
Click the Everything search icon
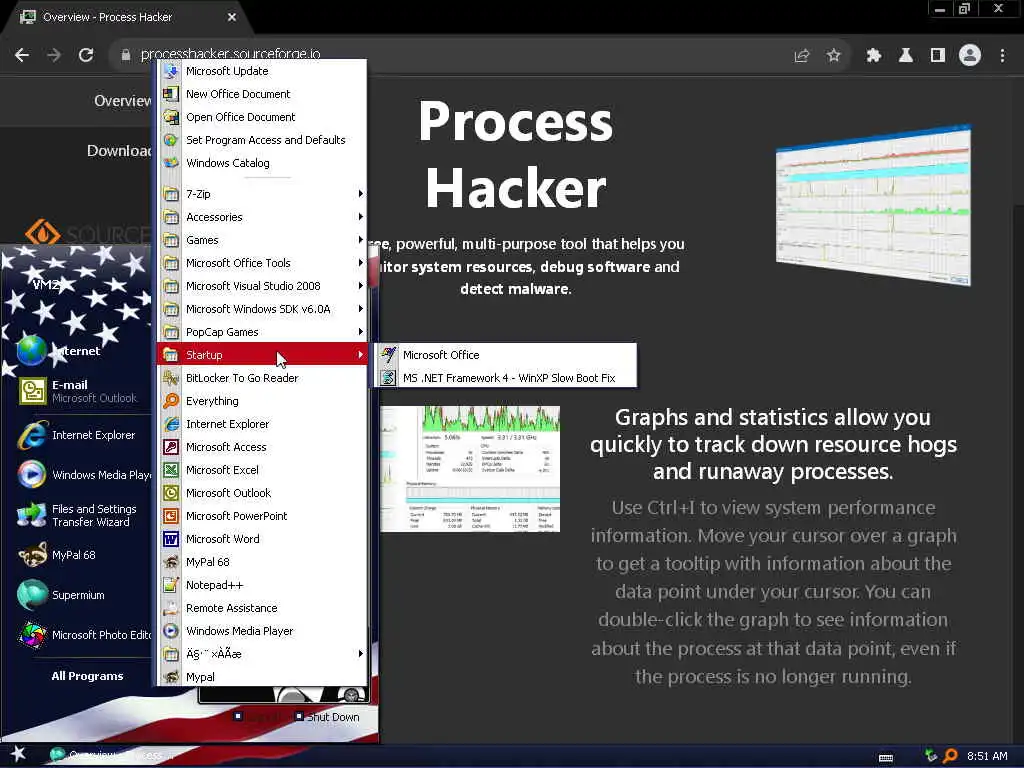point(171,401)
